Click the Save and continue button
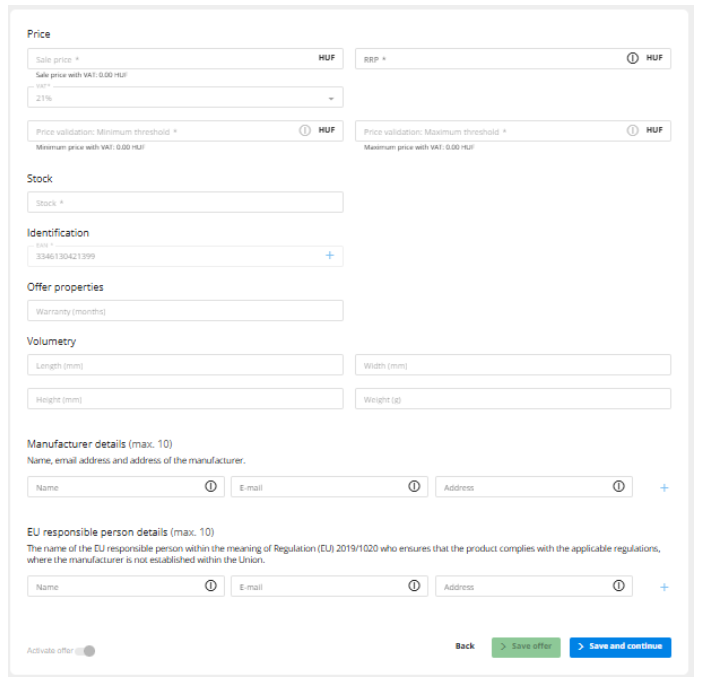Image resolution: width=701 pixels, height=683 pixels. tap(620, 647)
